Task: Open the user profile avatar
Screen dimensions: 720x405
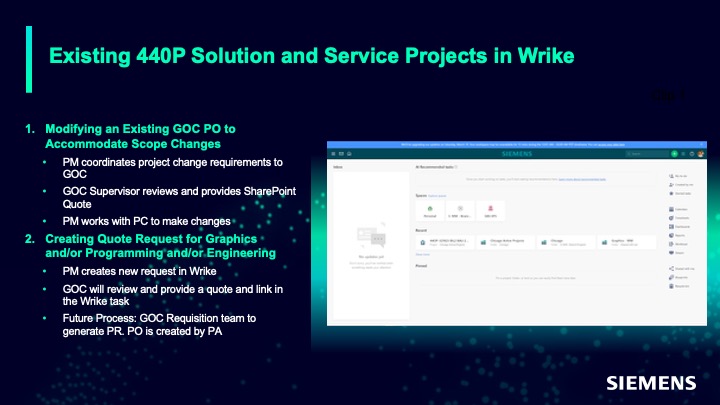Action: click(701, 154)
